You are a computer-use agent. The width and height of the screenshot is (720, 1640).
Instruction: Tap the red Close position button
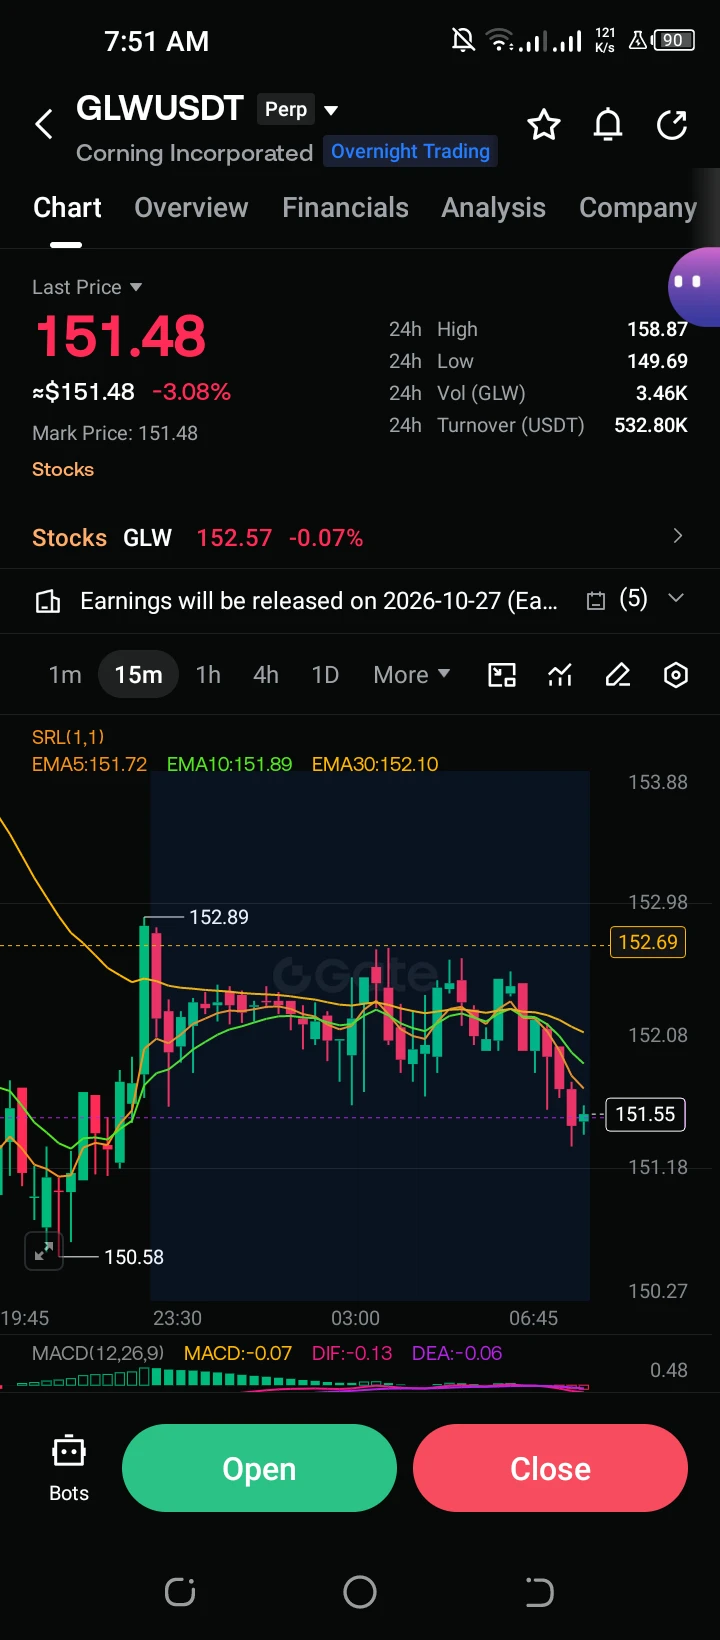(x=550, y=1468)
